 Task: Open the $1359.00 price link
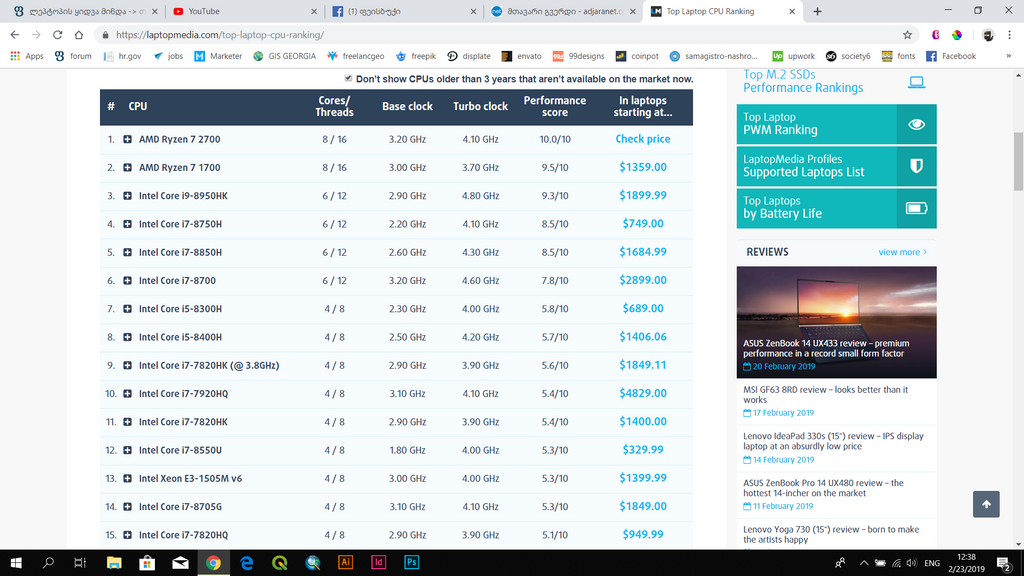click(643, 167)
